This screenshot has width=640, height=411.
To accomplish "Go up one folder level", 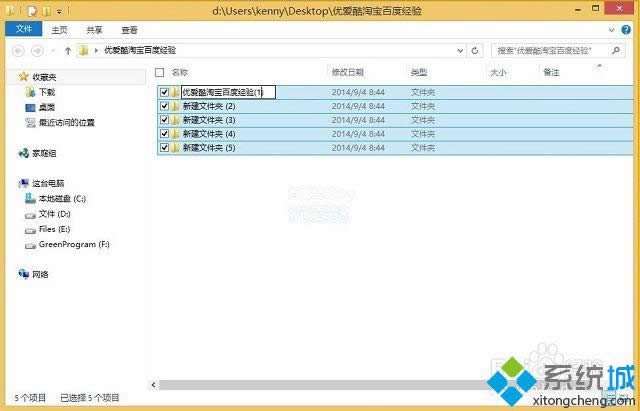I will tap(68, 51).
